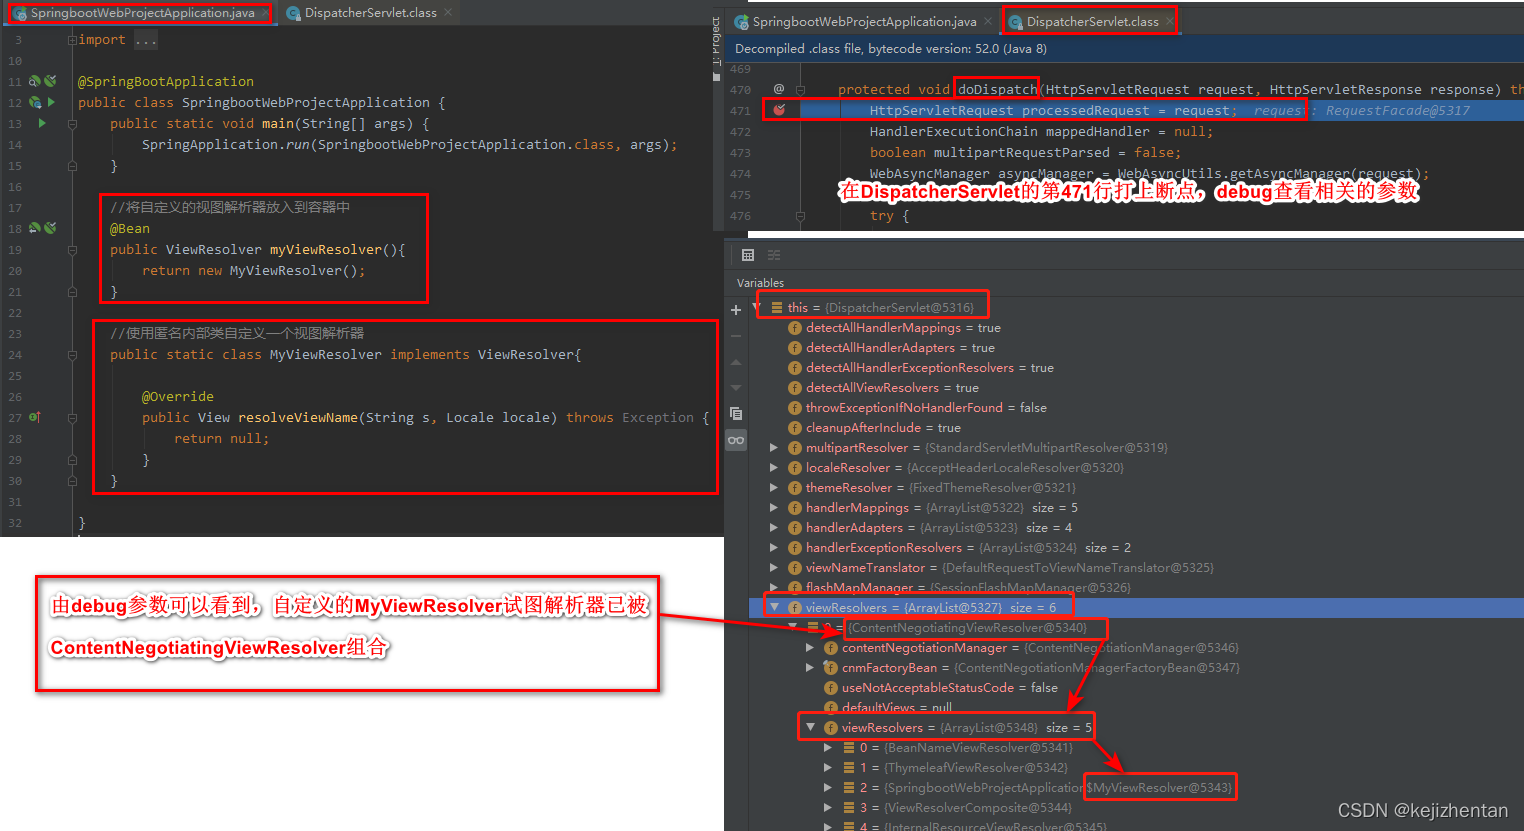The width and height of the screenshot is (1524, 831).
Task: Click the Spring bean gutter icon on line 11
Action: [x=34, y=81]
